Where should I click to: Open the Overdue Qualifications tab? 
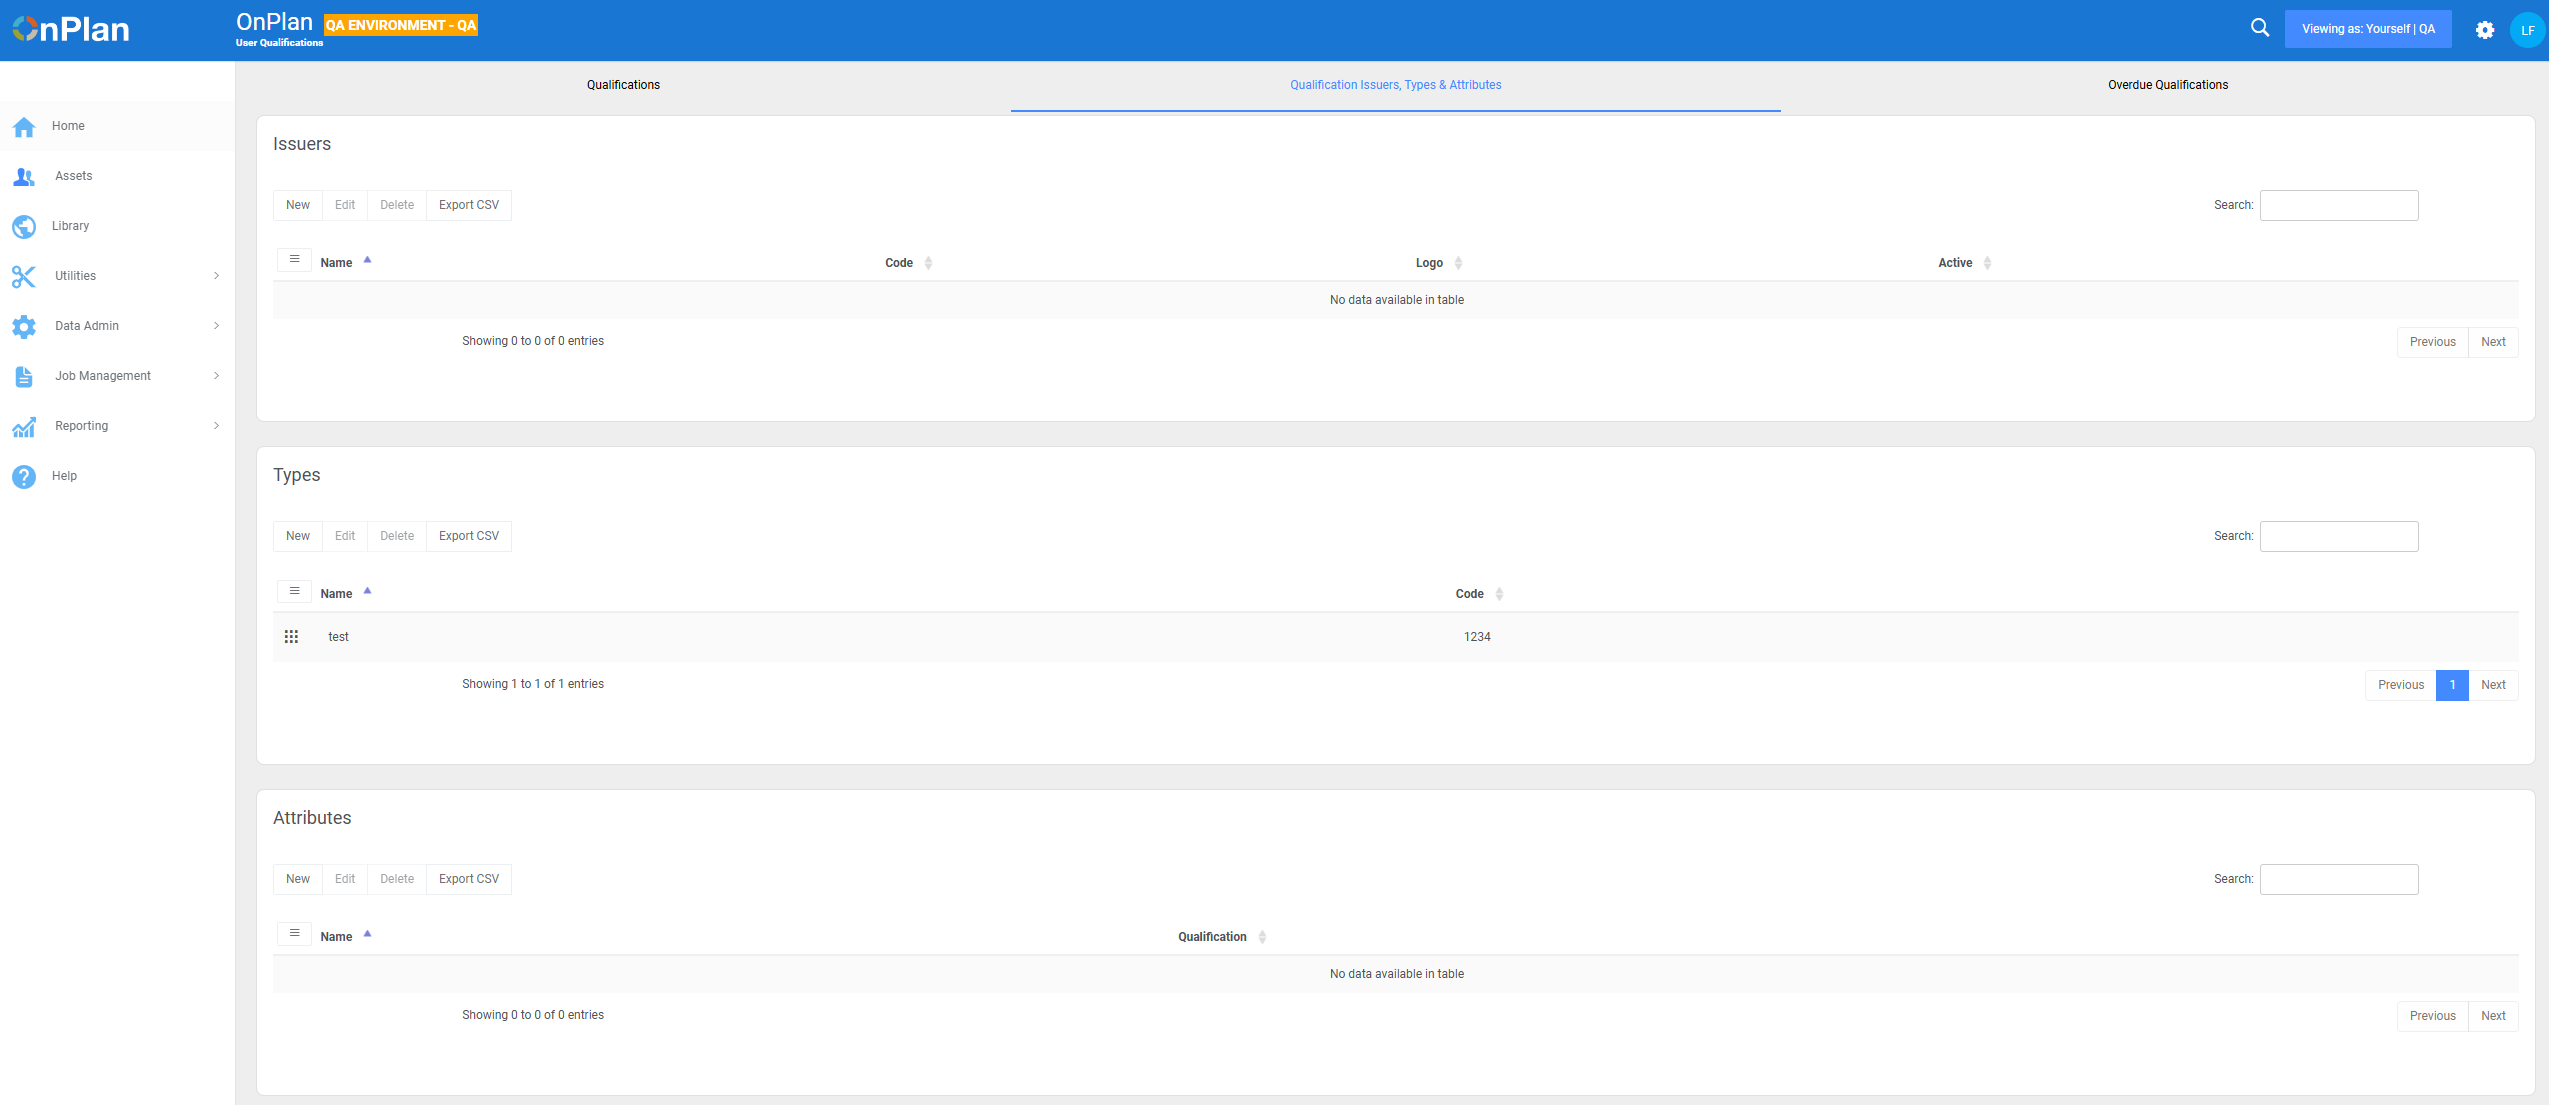2167,85
